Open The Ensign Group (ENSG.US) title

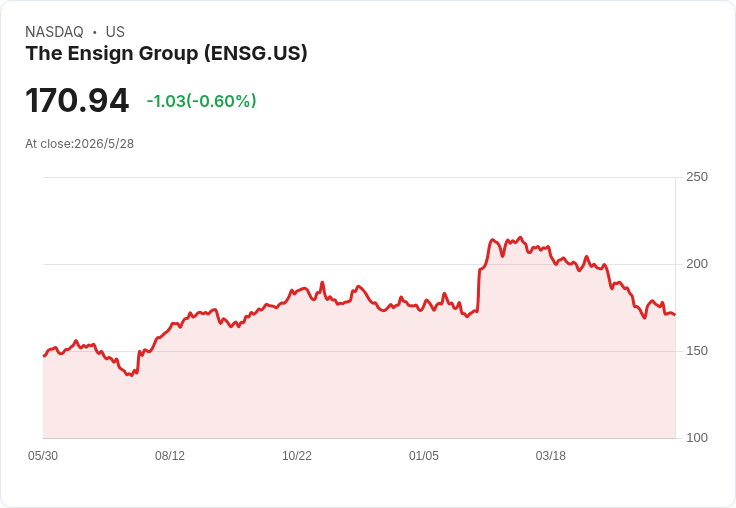coord(167,53)
